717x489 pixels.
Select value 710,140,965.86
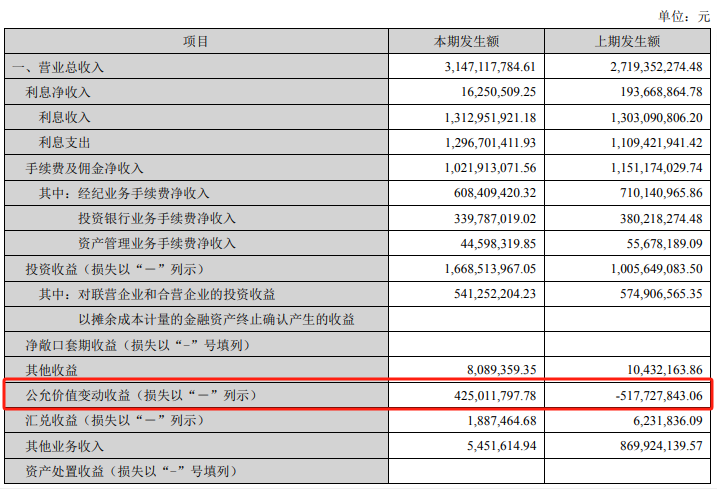pos(661,193)
